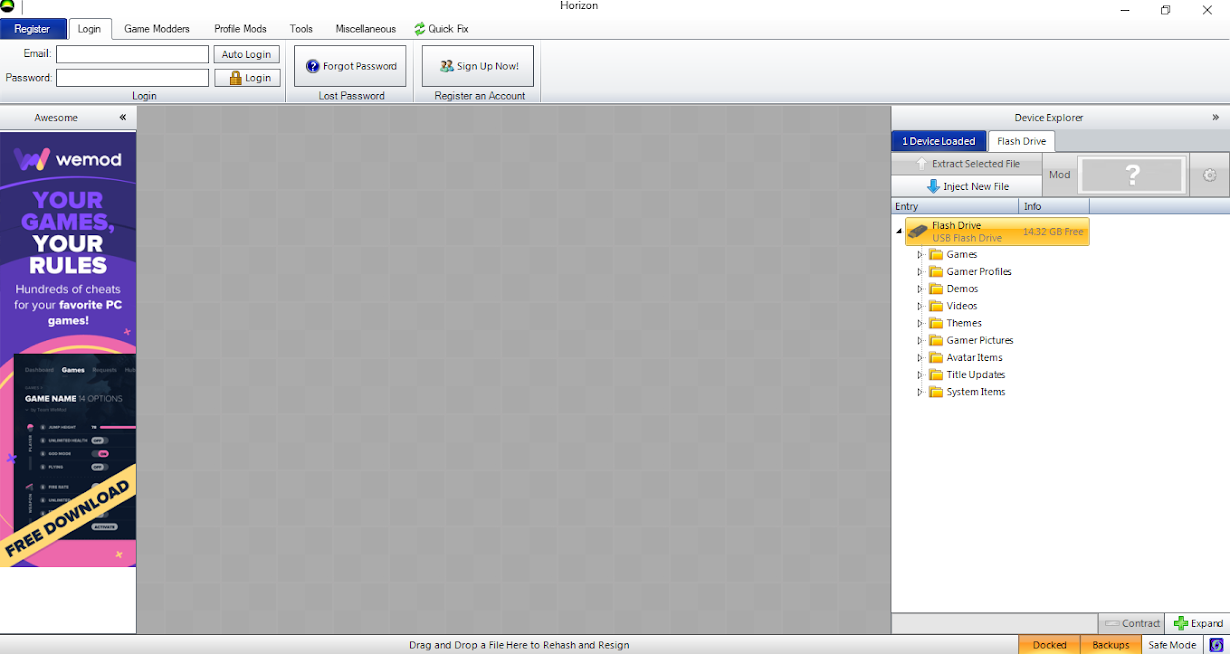Screen dimensions: 1230x654
Task: Expand the Games folder
Action: [x=919, y=254]
